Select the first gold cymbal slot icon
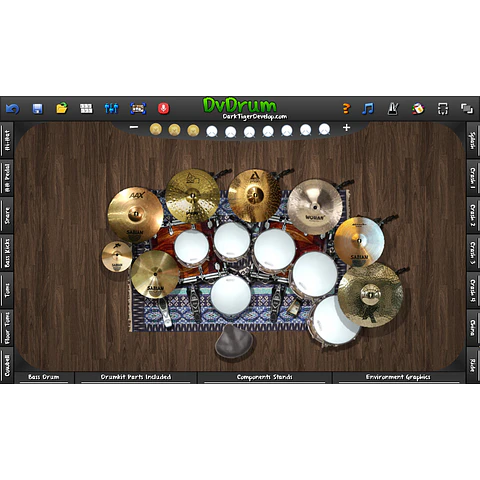The width and height of the screenshot is (480, 480). (x=156, y=129)
